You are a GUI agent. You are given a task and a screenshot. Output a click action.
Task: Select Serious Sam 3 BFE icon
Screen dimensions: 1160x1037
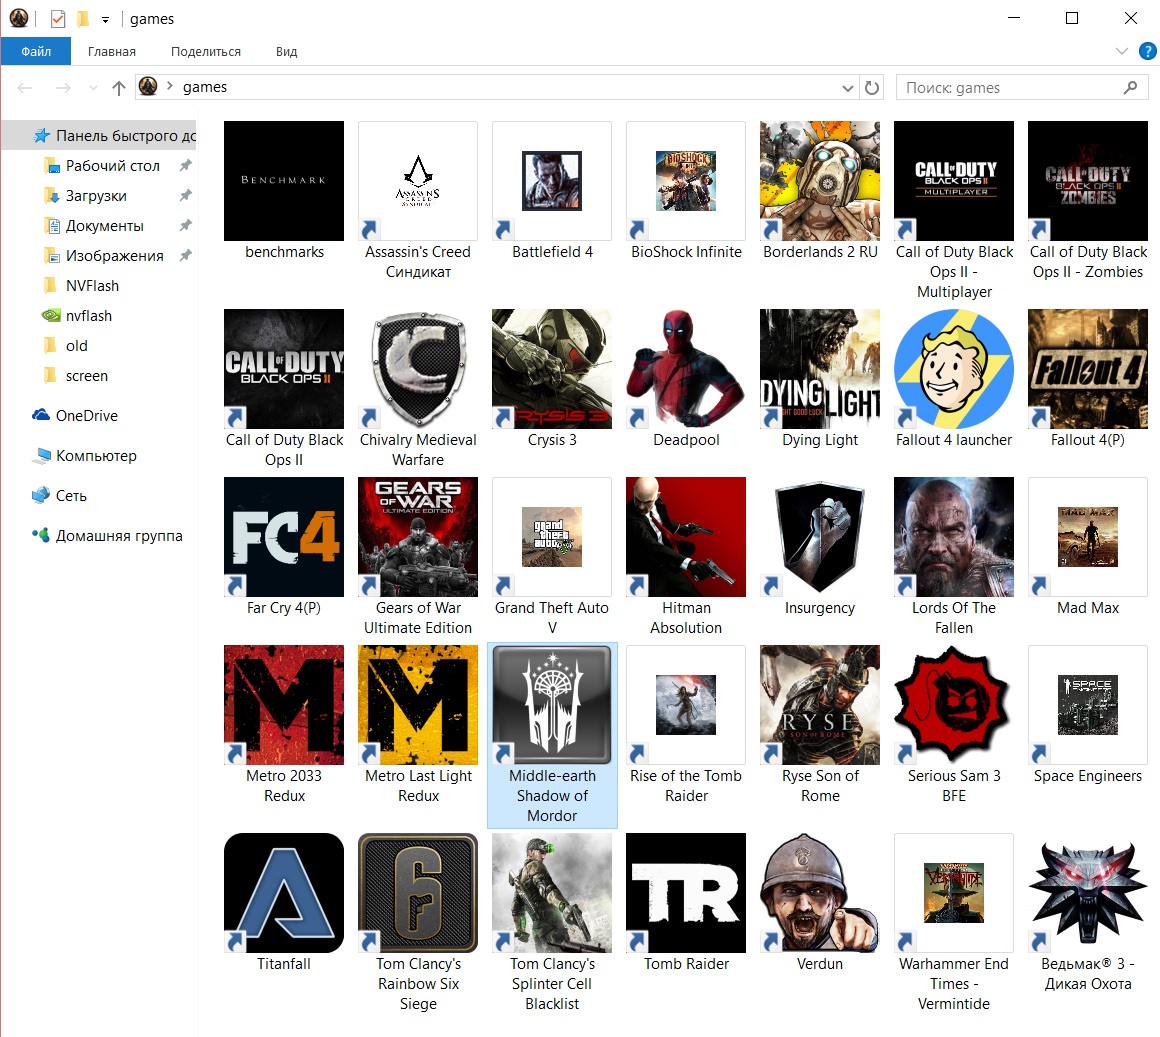[x=954, y=705]
